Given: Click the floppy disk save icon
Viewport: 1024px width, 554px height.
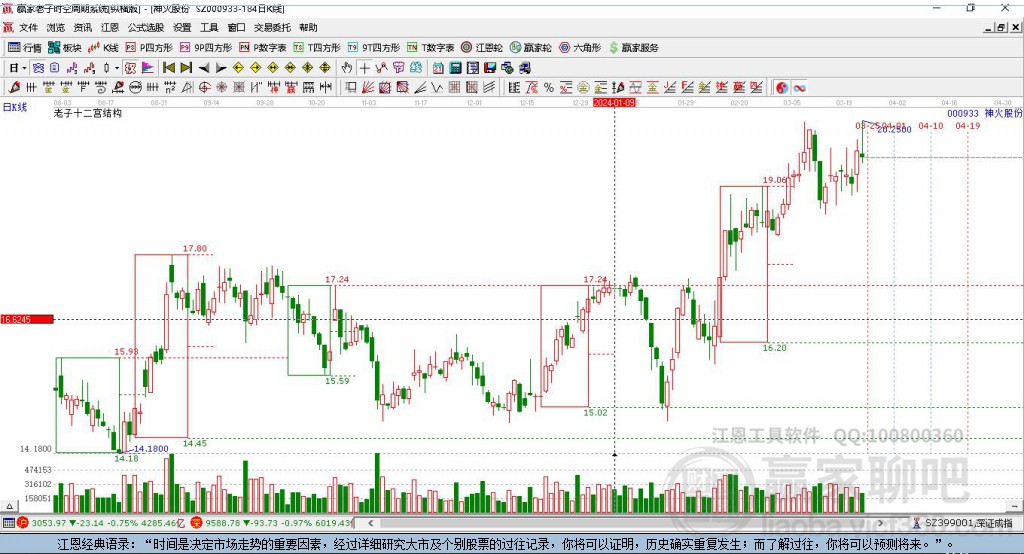Looking at the screenshot, I should [x=490, y=68].
